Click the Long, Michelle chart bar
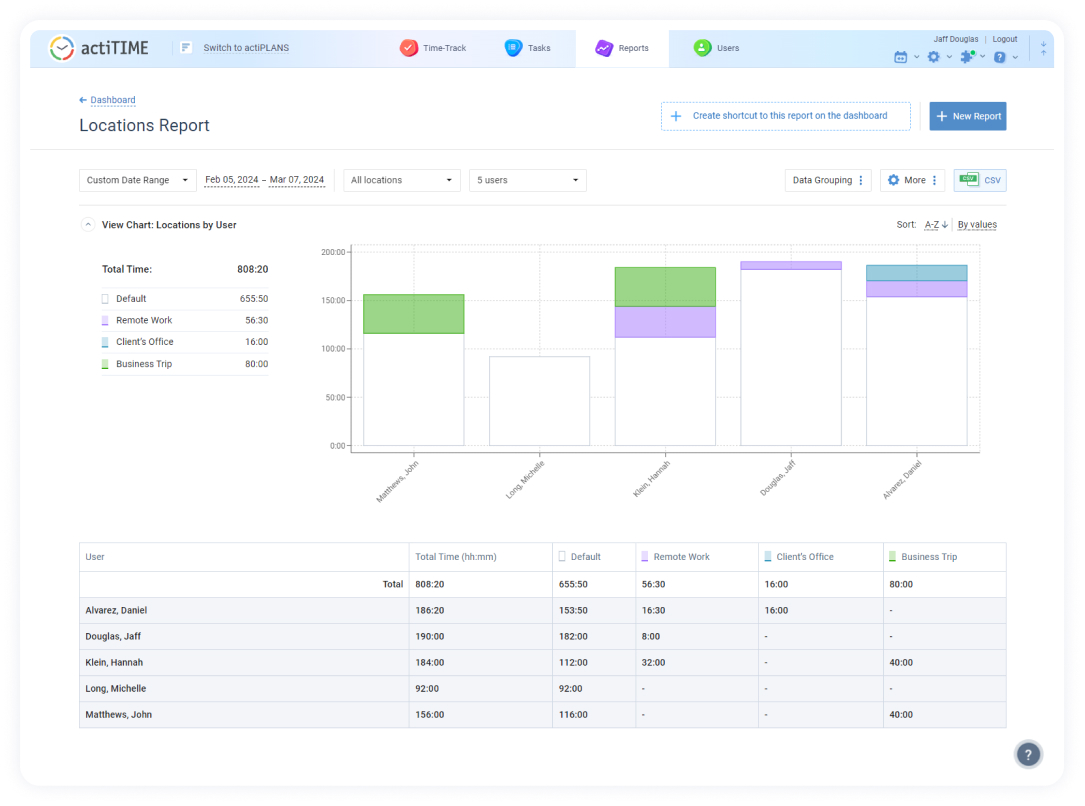Viewport: 1085px width, 806px height. click(540, 401)
